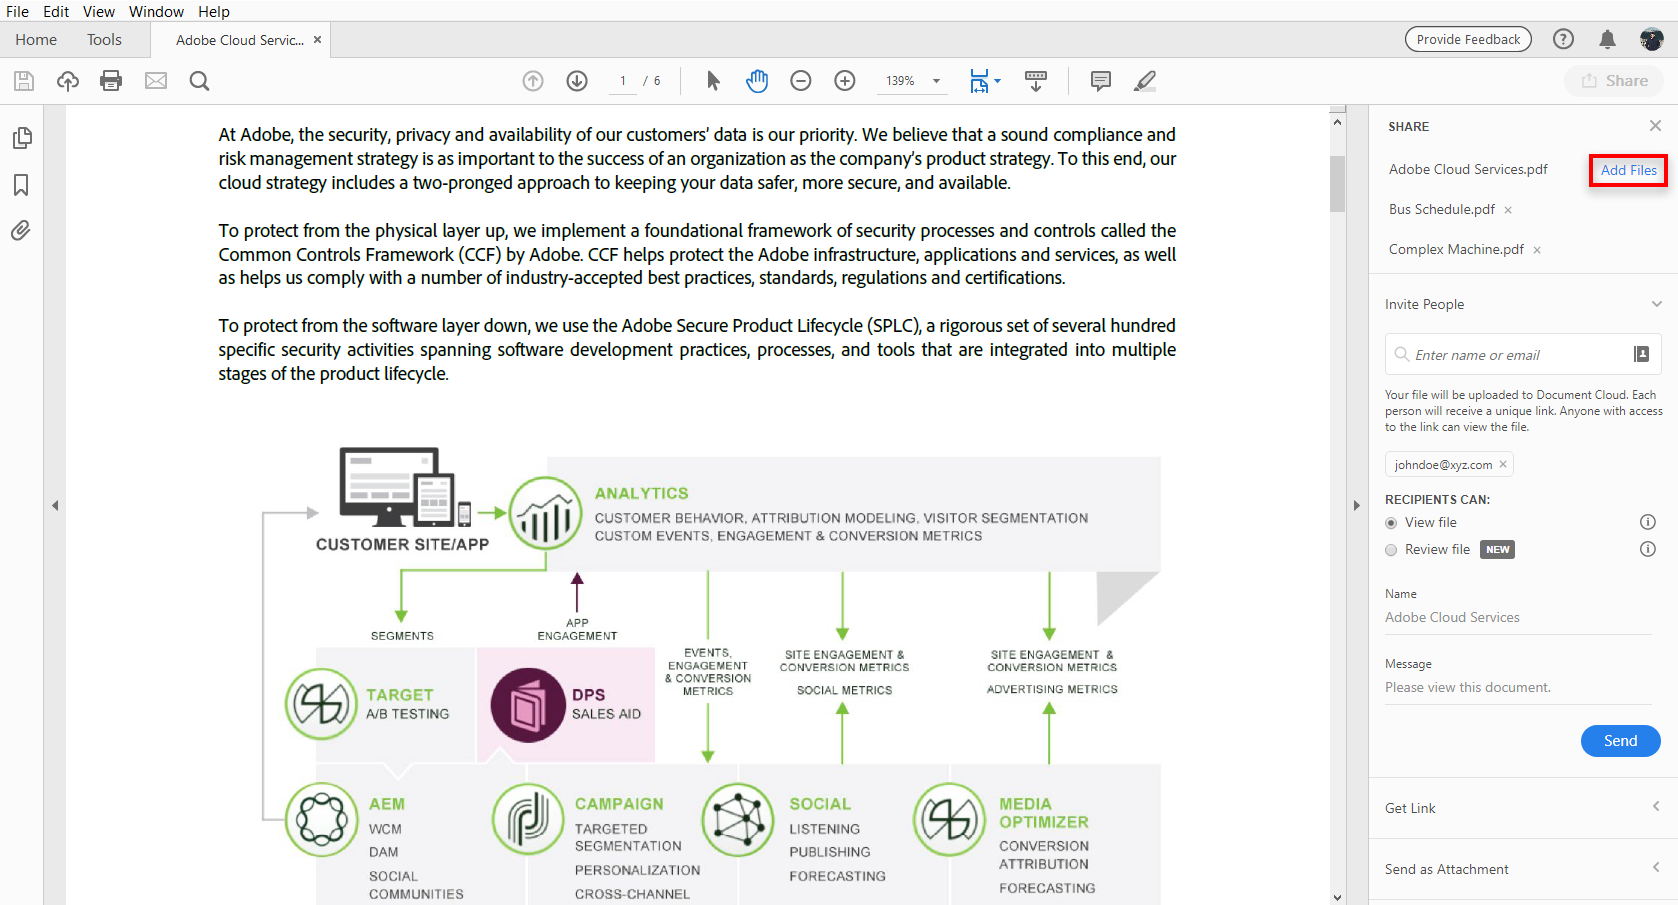
Task: Open the Bookmarks side panel
Action: [x=21, y=185]
